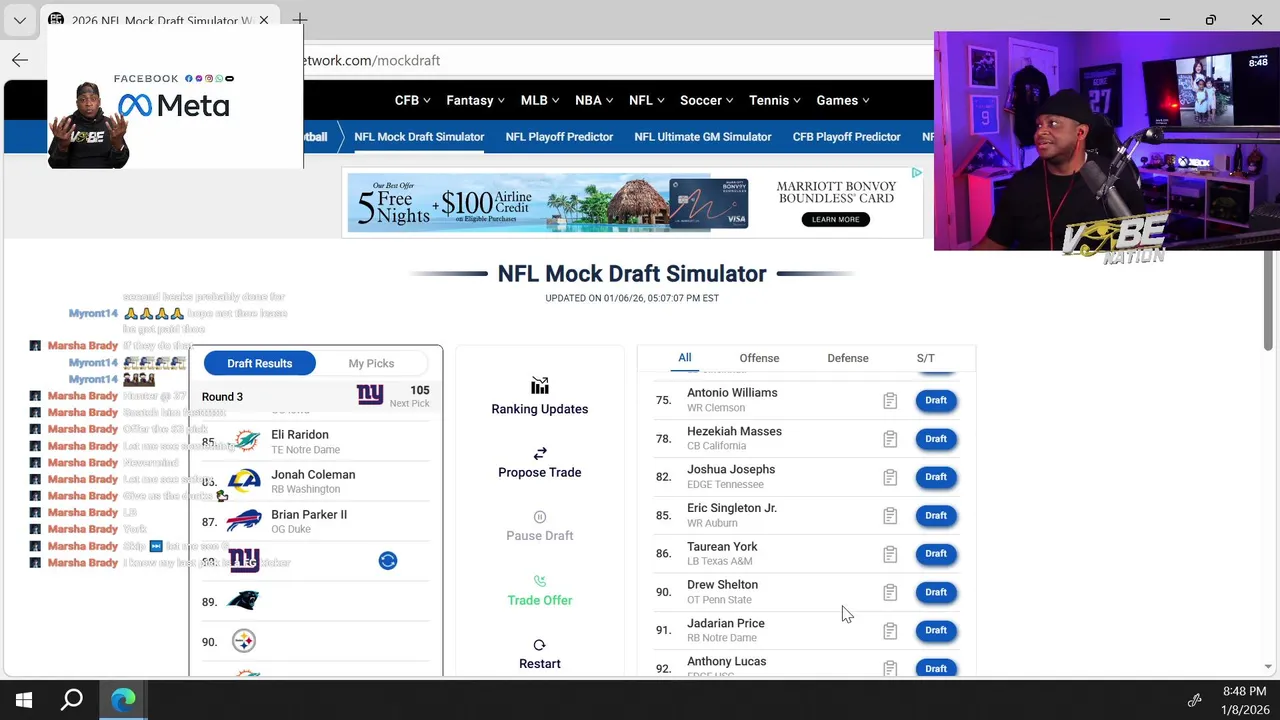1280x720 pixels.
Task: Expand the MLB menu
Action: pos(540,100)
